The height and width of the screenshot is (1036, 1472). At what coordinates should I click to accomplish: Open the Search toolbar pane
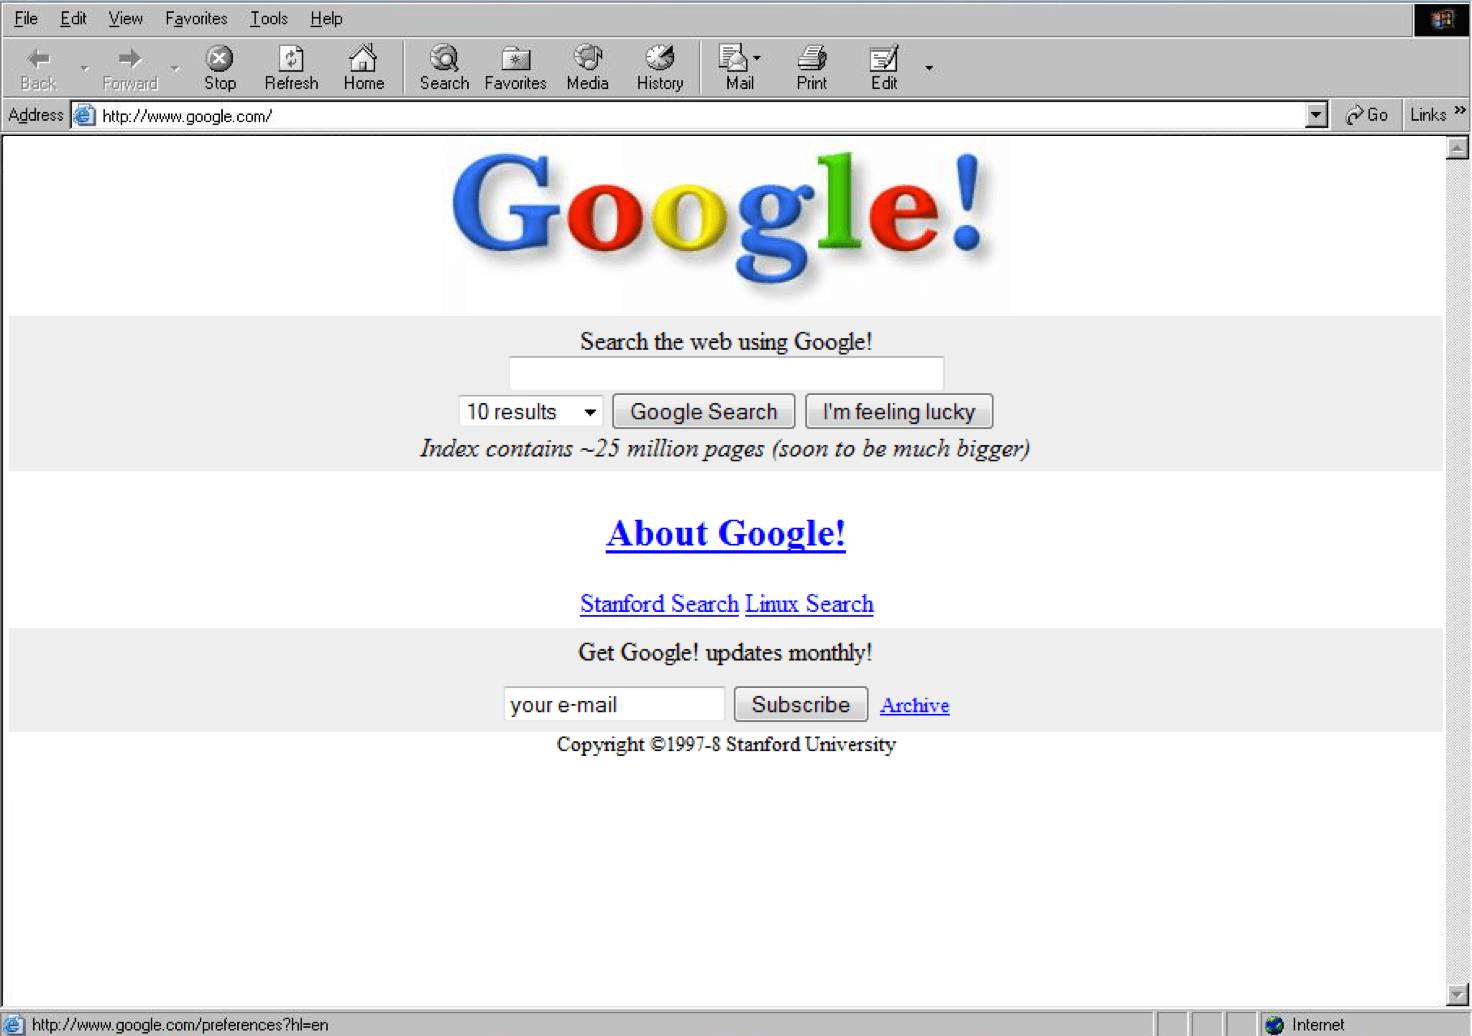point(444,68)
